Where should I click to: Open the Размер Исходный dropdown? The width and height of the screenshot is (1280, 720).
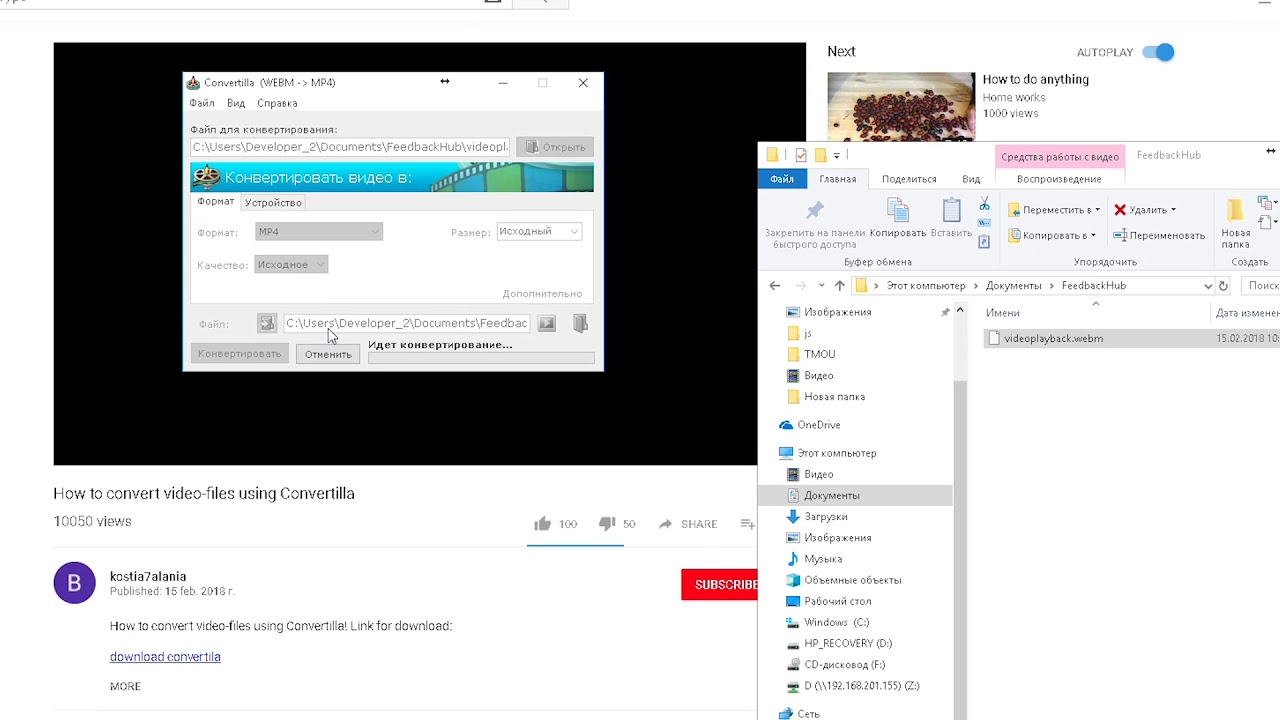pos(539,232)
